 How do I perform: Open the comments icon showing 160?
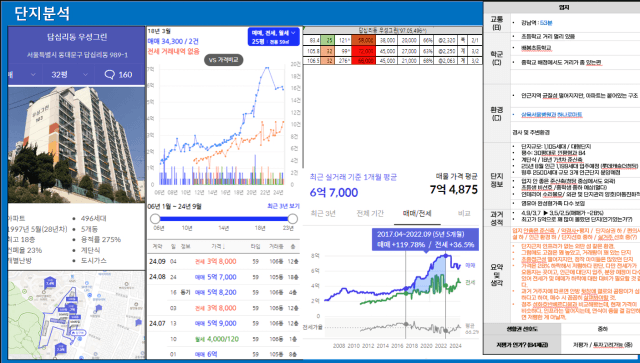pyautogui.click(x=118, y=75)
